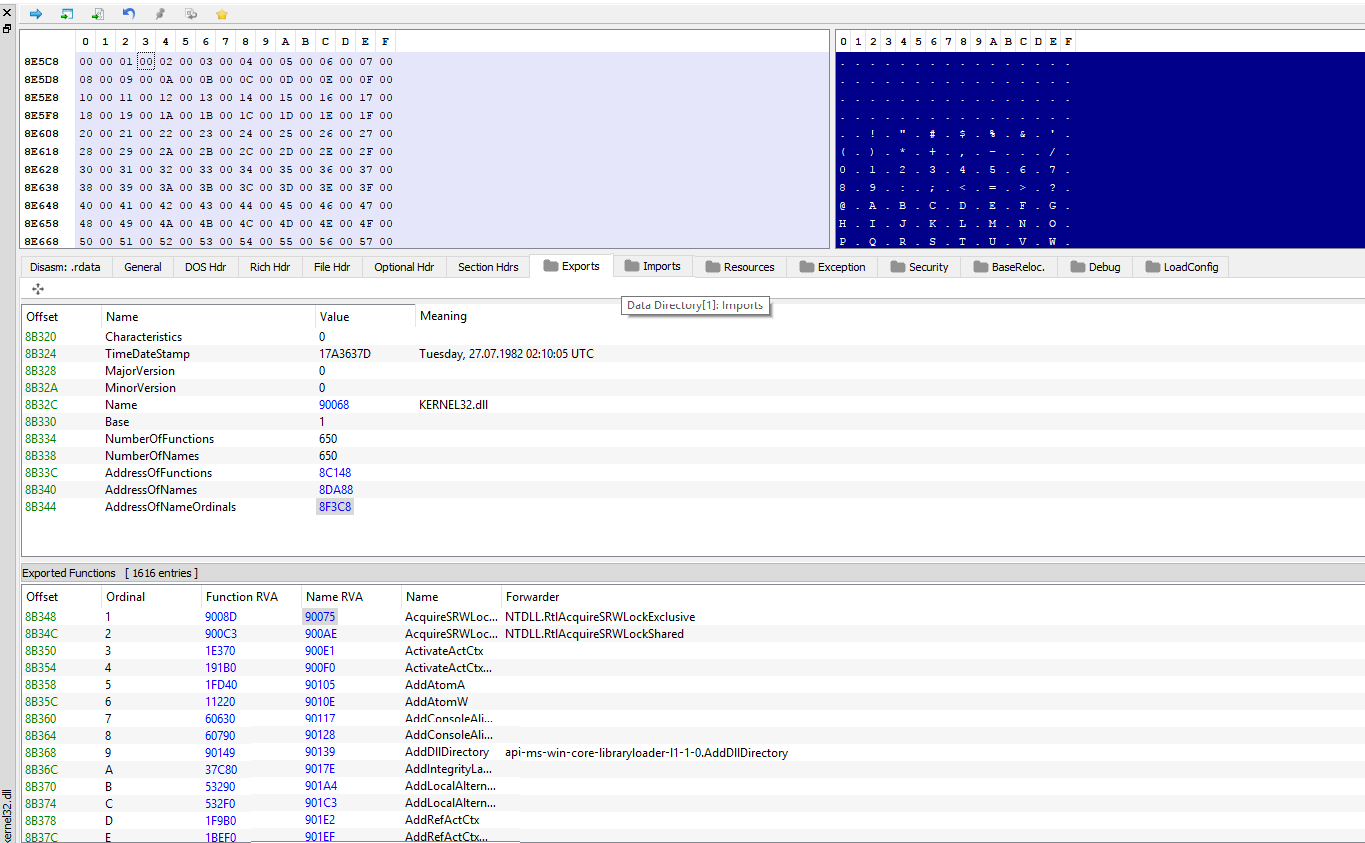Click the AddressOfNames value 8DA88

point(336,490)
